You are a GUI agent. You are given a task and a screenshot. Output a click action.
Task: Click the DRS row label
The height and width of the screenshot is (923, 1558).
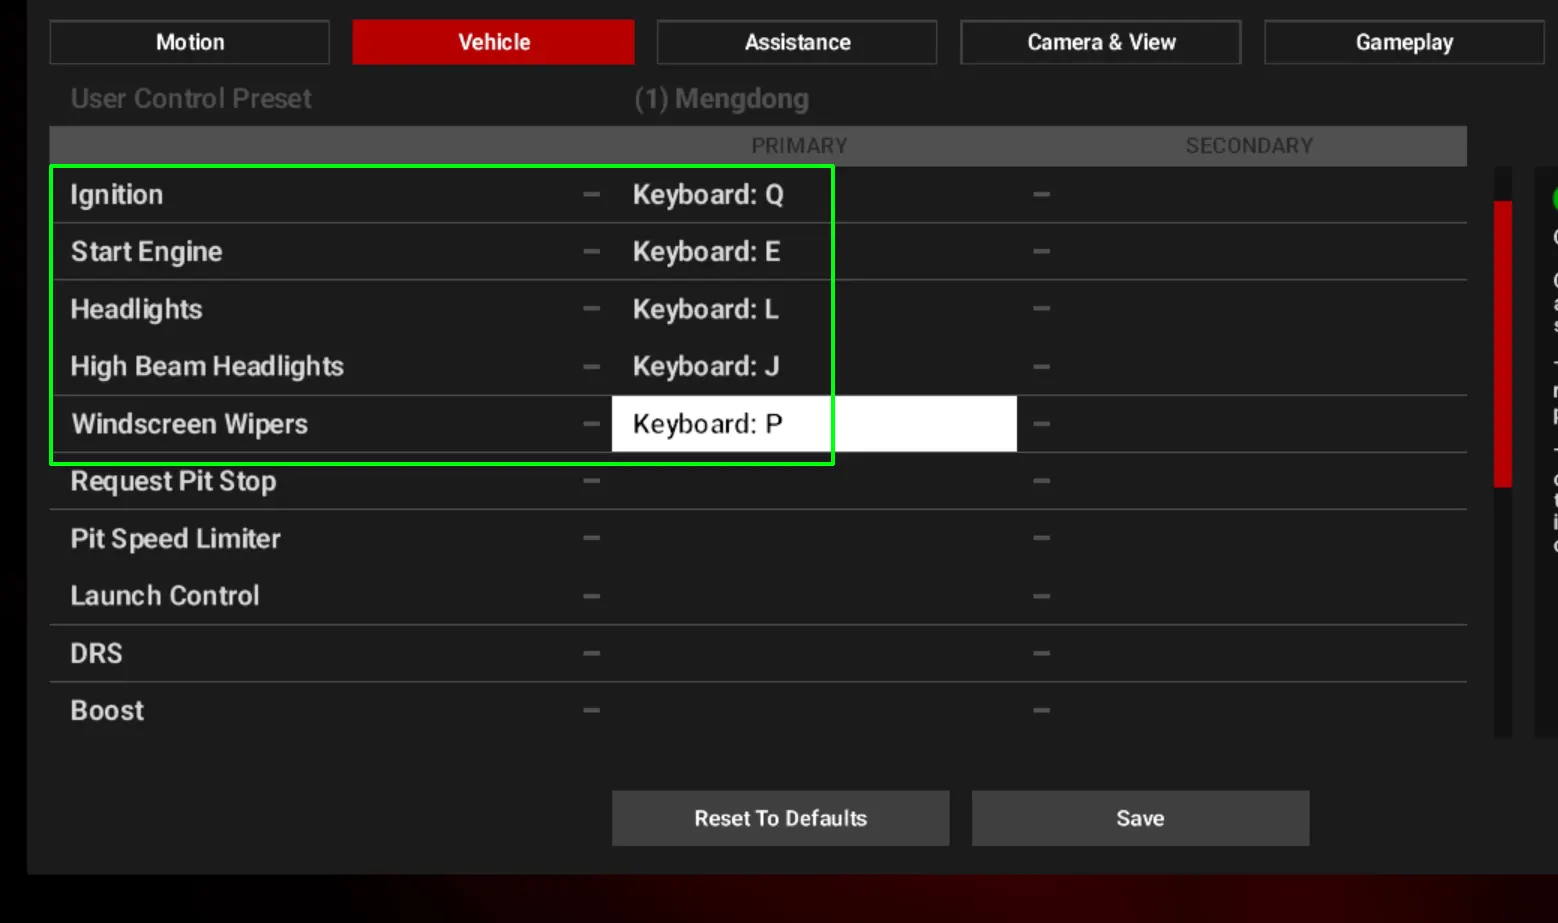tap(97, 653)
